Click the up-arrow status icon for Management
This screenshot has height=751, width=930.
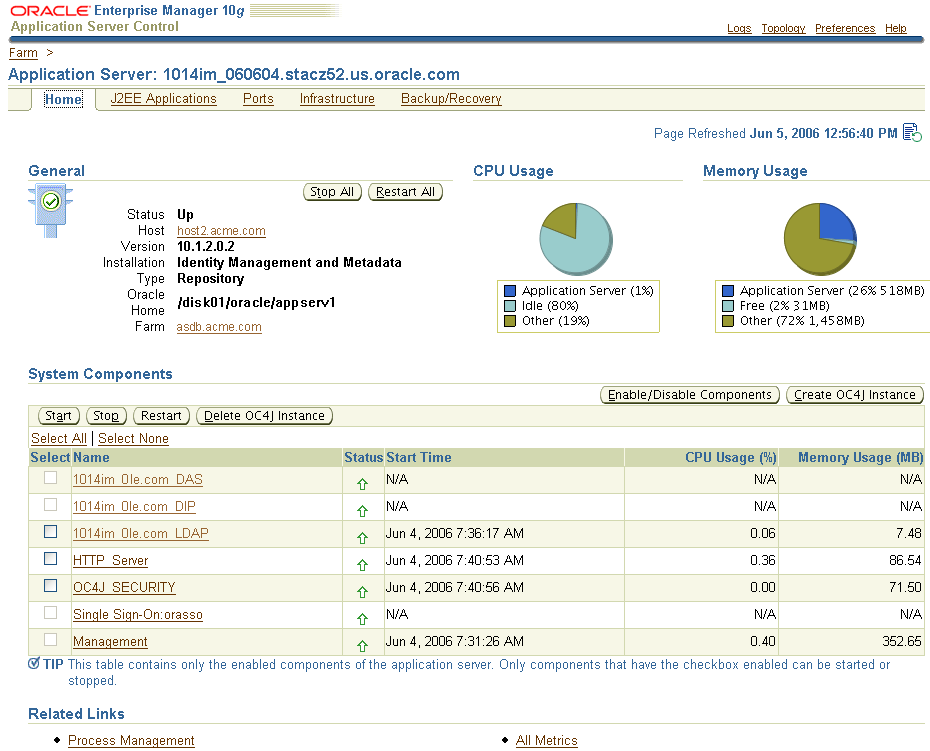362,646
